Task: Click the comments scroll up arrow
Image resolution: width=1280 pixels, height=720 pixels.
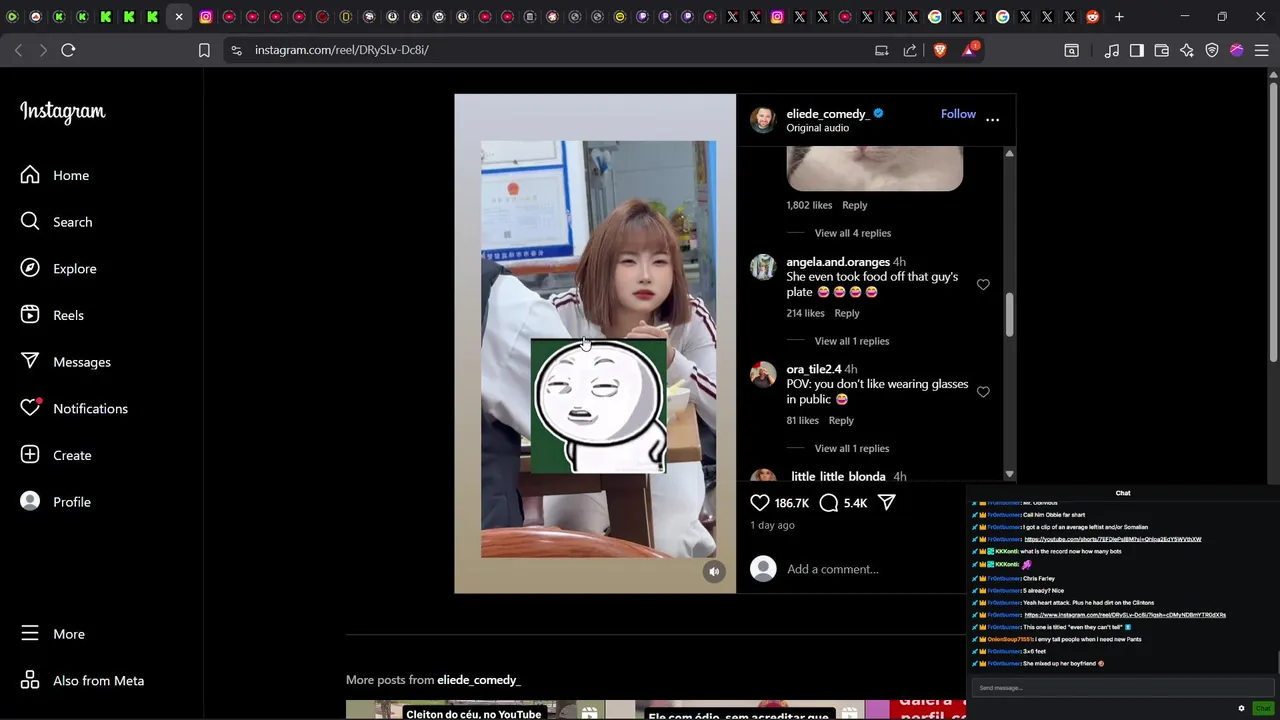Action: click(x=1009, y=153)
